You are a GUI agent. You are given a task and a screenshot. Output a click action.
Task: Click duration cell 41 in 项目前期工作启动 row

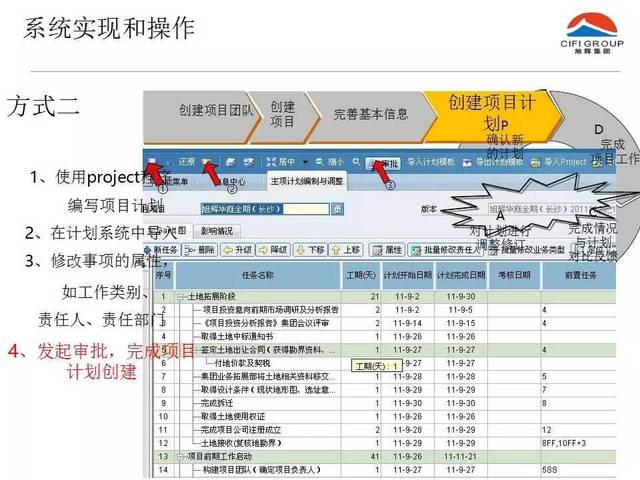coord(361,457)
